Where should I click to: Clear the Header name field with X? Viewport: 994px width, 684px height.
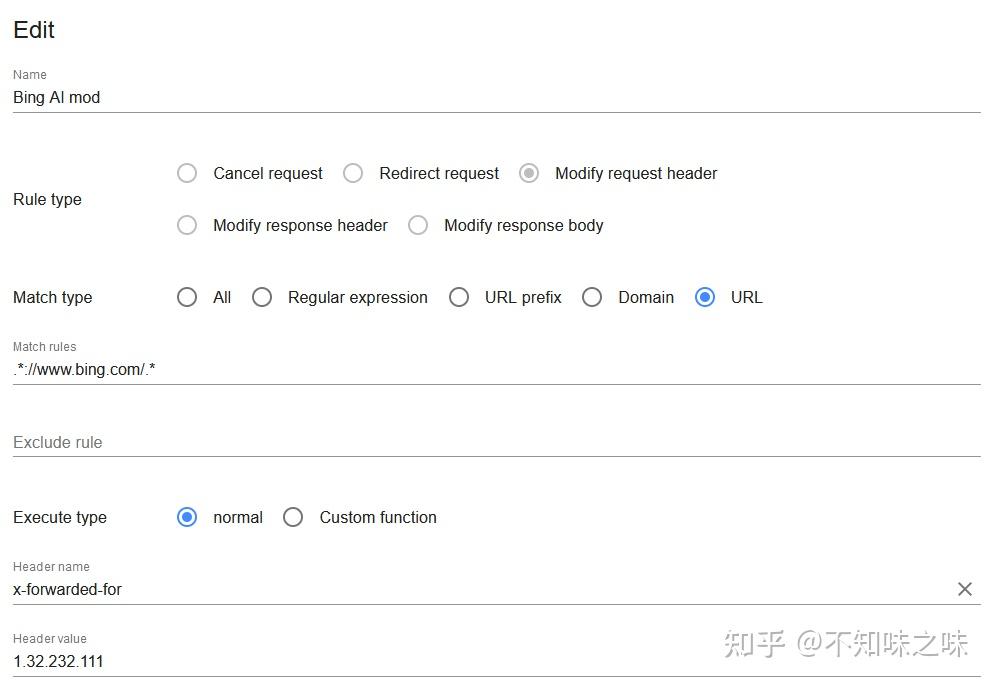(x=964, y=589)
